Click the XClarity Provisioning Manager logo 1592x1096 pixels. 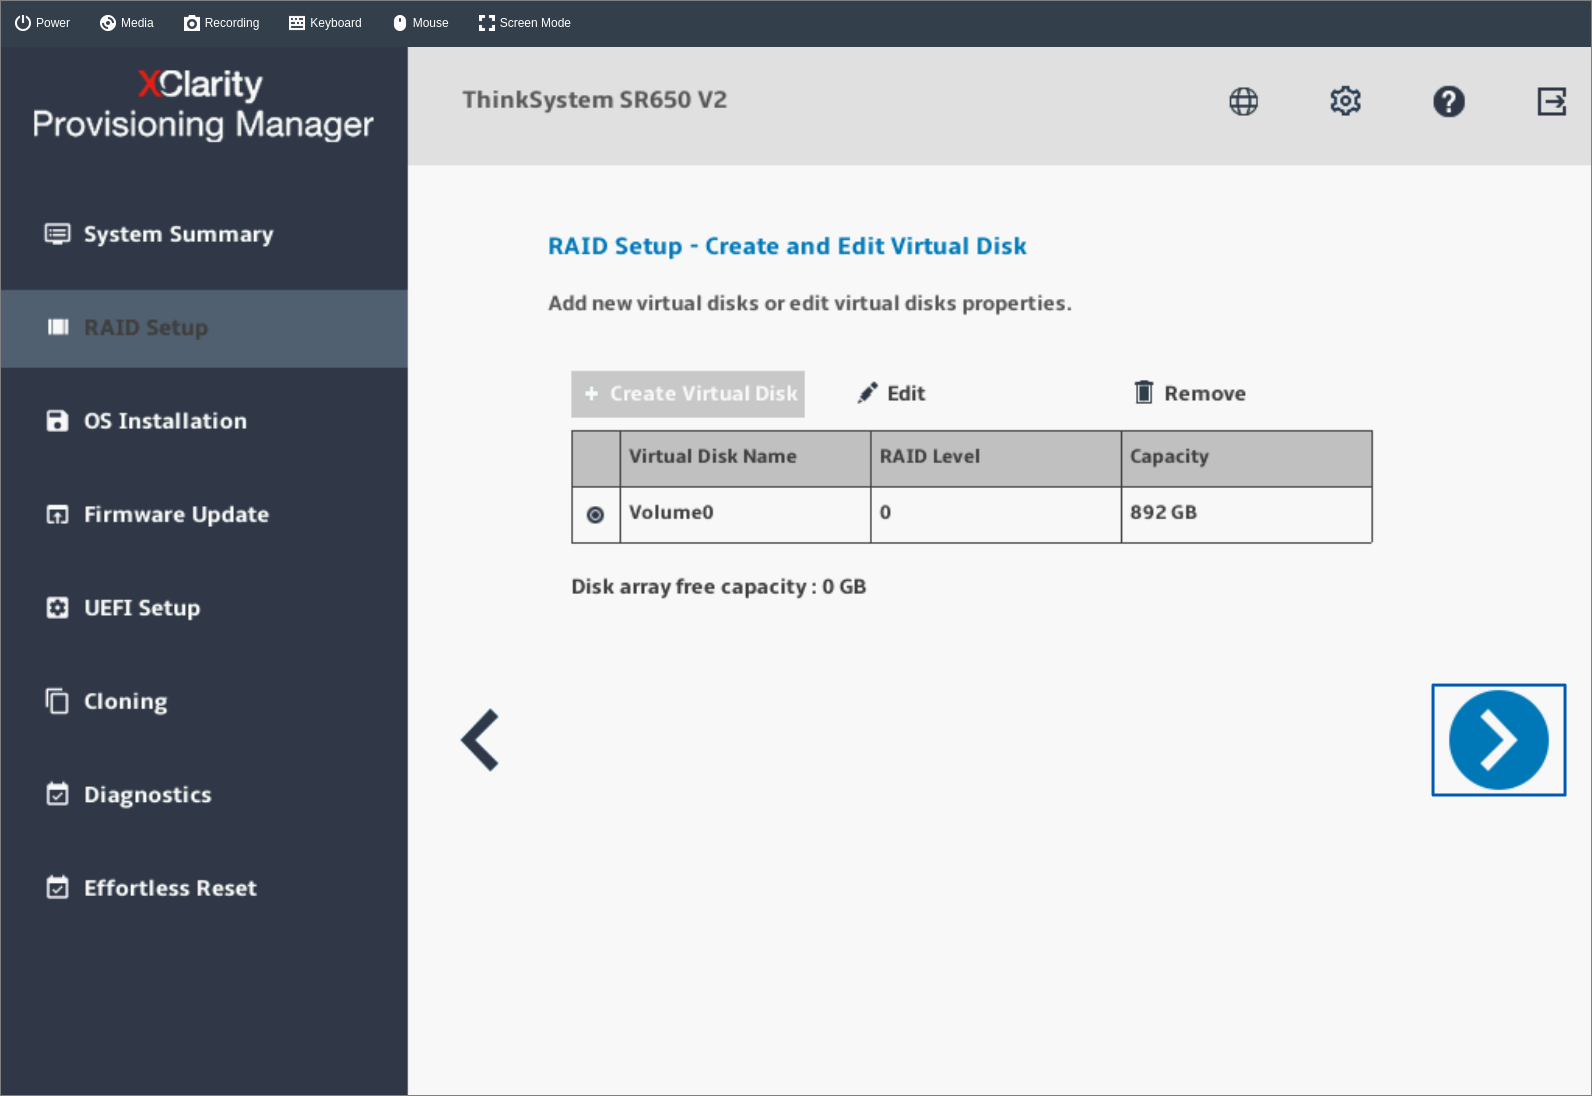click(202, 104)
